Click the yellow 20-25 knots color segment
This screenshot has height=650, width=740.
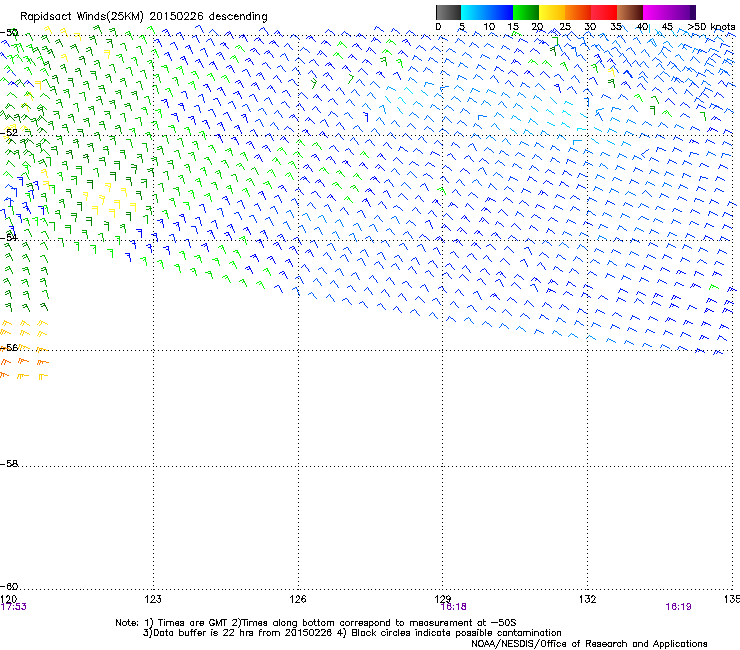[x=552, y=12]
